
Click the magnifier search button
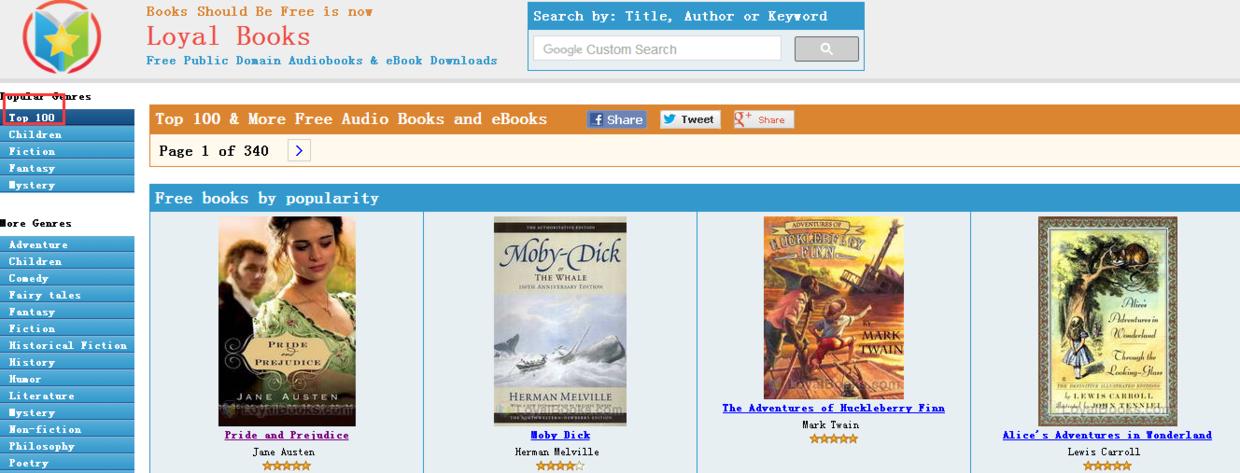(826, 48)
